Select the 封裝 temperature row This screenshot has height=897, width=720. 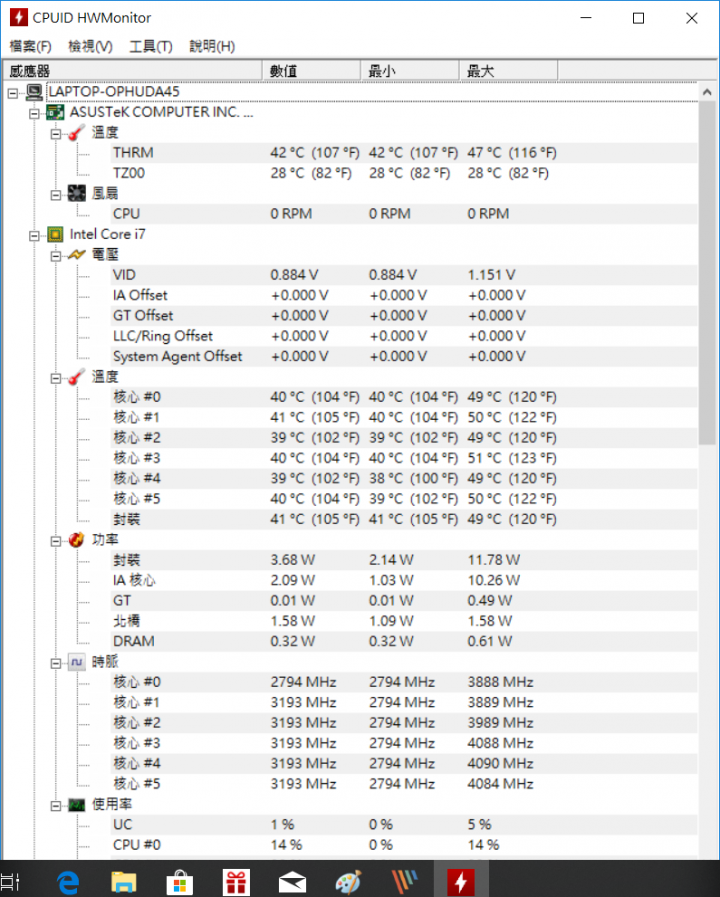(x=404, y=519)
